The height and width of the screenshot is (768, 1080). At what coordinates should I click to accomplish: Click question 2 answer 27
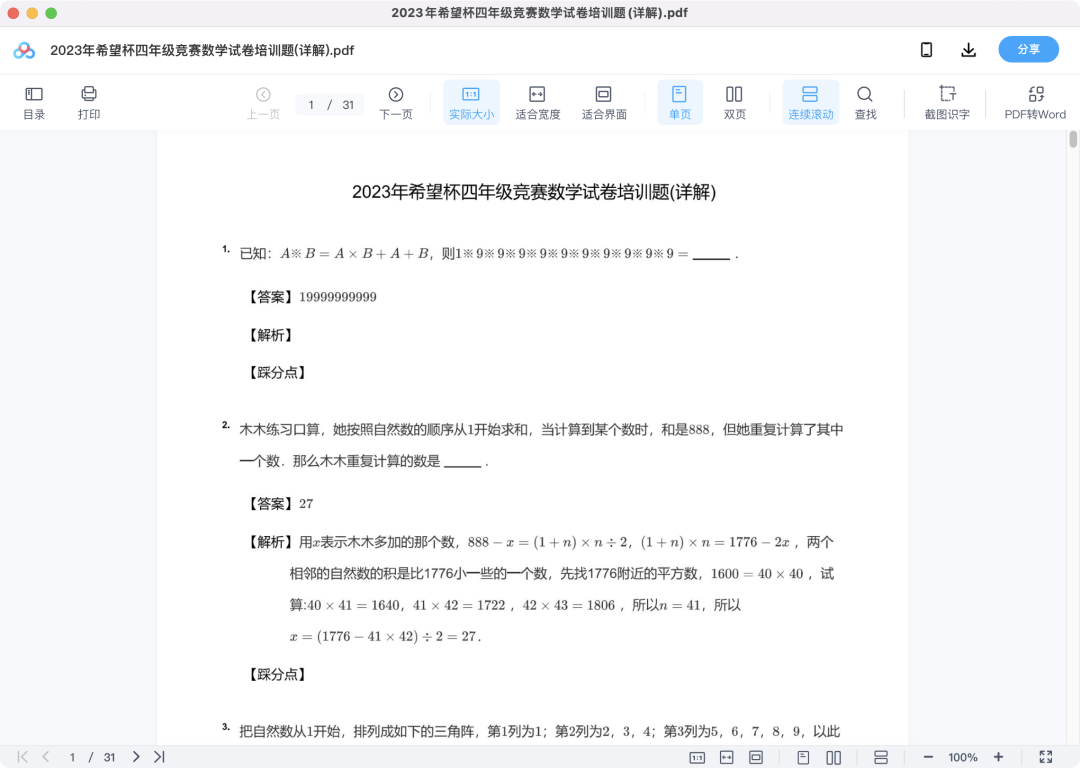point(306,504)
